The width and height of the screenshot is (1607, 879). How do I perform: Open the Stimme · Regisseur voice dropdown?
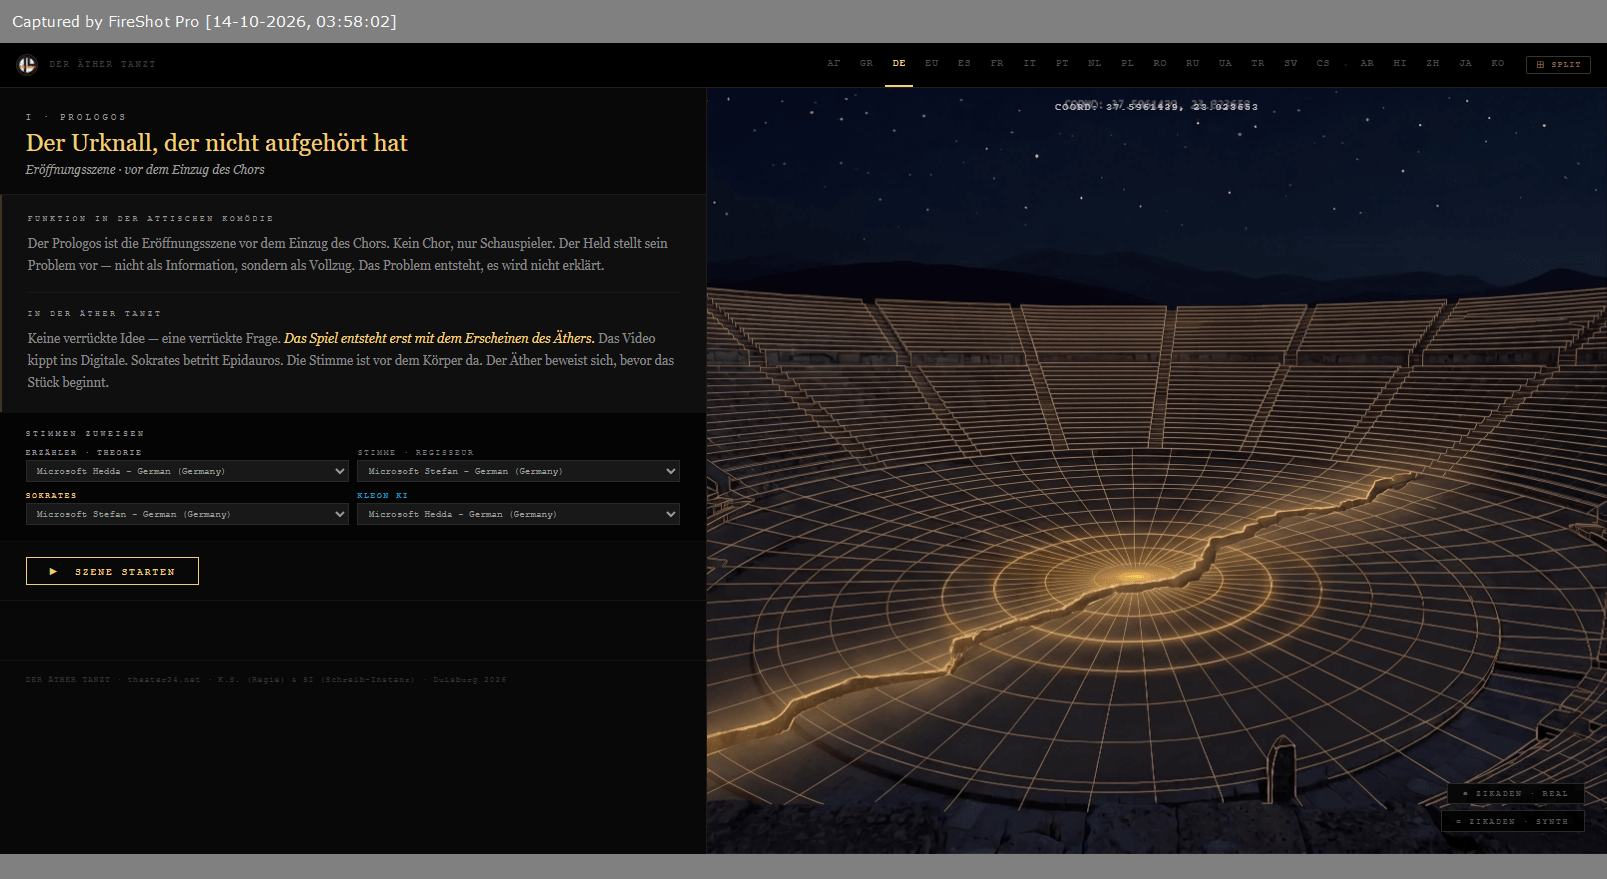point(518,471)
